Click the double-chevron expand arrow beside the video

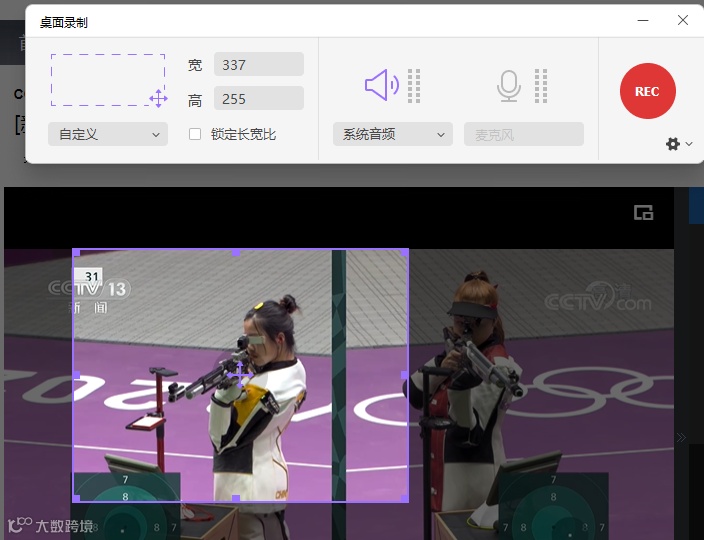click(x=681, y=438)
